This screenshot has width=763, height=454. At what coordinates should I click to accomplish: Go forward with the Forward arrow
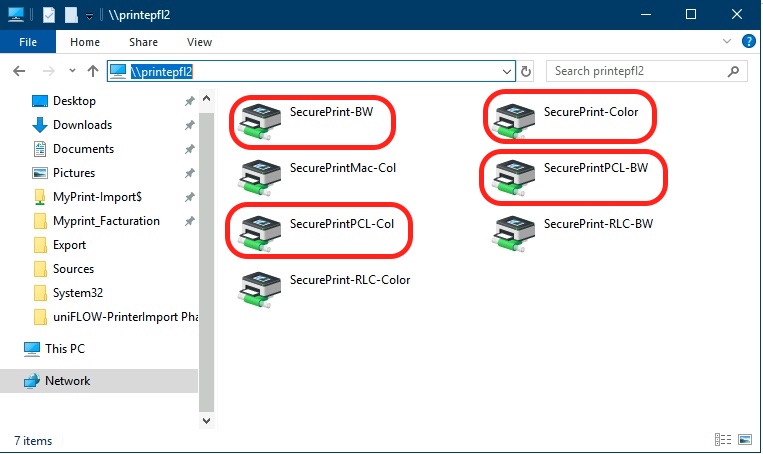tap(48, 71)
